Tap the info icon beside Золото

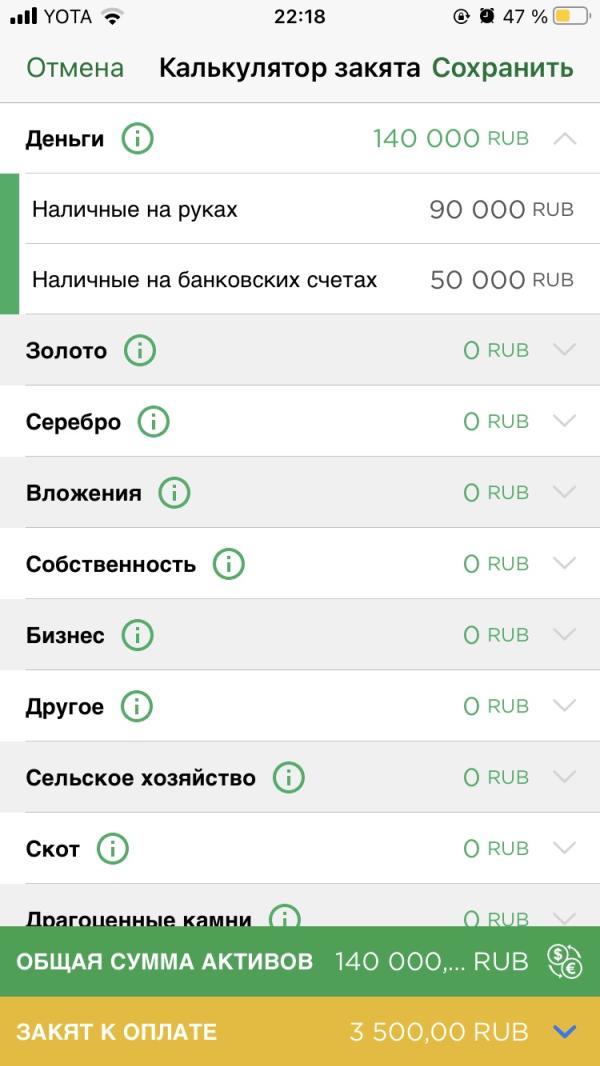click(x=140, y=351)
